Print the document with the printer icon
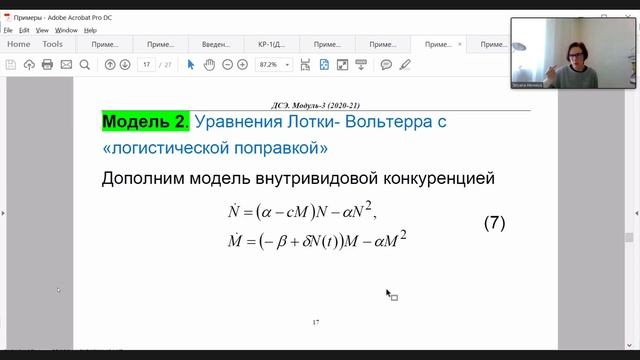 47,64
